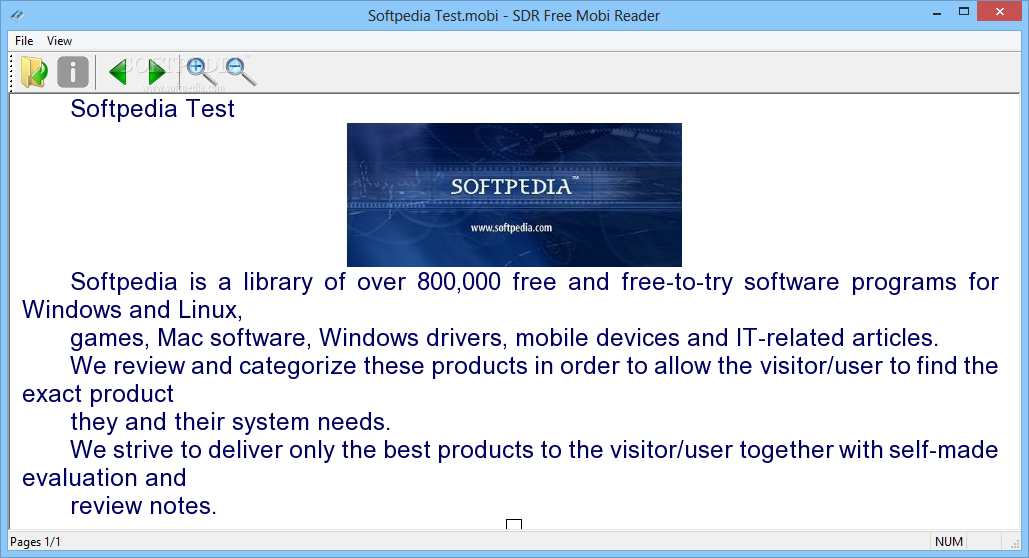Screen dimensions: 1029x558
Task: Show book info with the i icon
Action: point(73,72)
